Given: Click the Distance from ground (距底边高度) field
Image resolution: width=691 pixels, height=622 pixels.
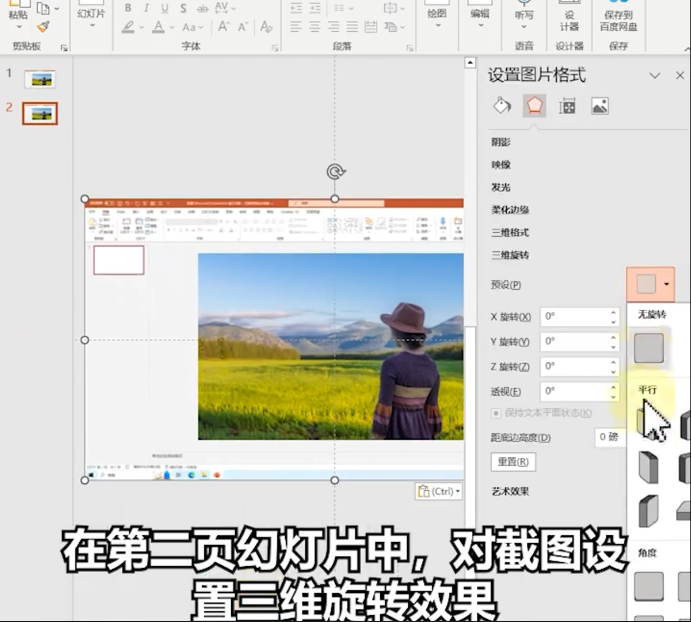Looking at the screenshot, I should [610, 437].
